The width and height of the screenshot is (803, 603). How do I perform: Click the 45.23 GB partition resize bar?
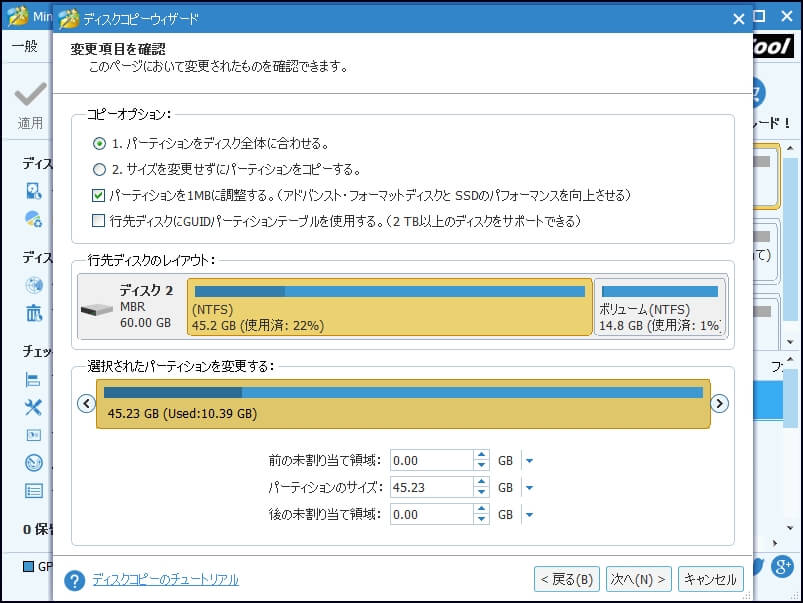click(404, 404)
